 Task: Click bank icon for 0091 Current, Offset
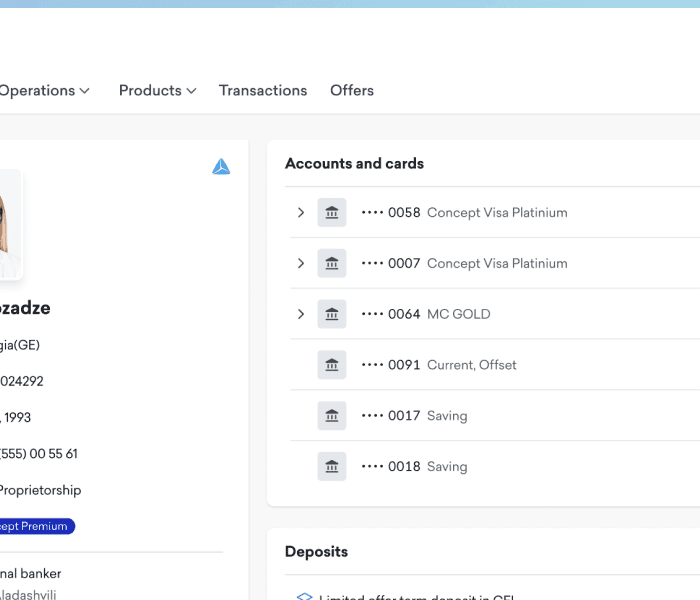pyautogui.click(x=332, y=365)
